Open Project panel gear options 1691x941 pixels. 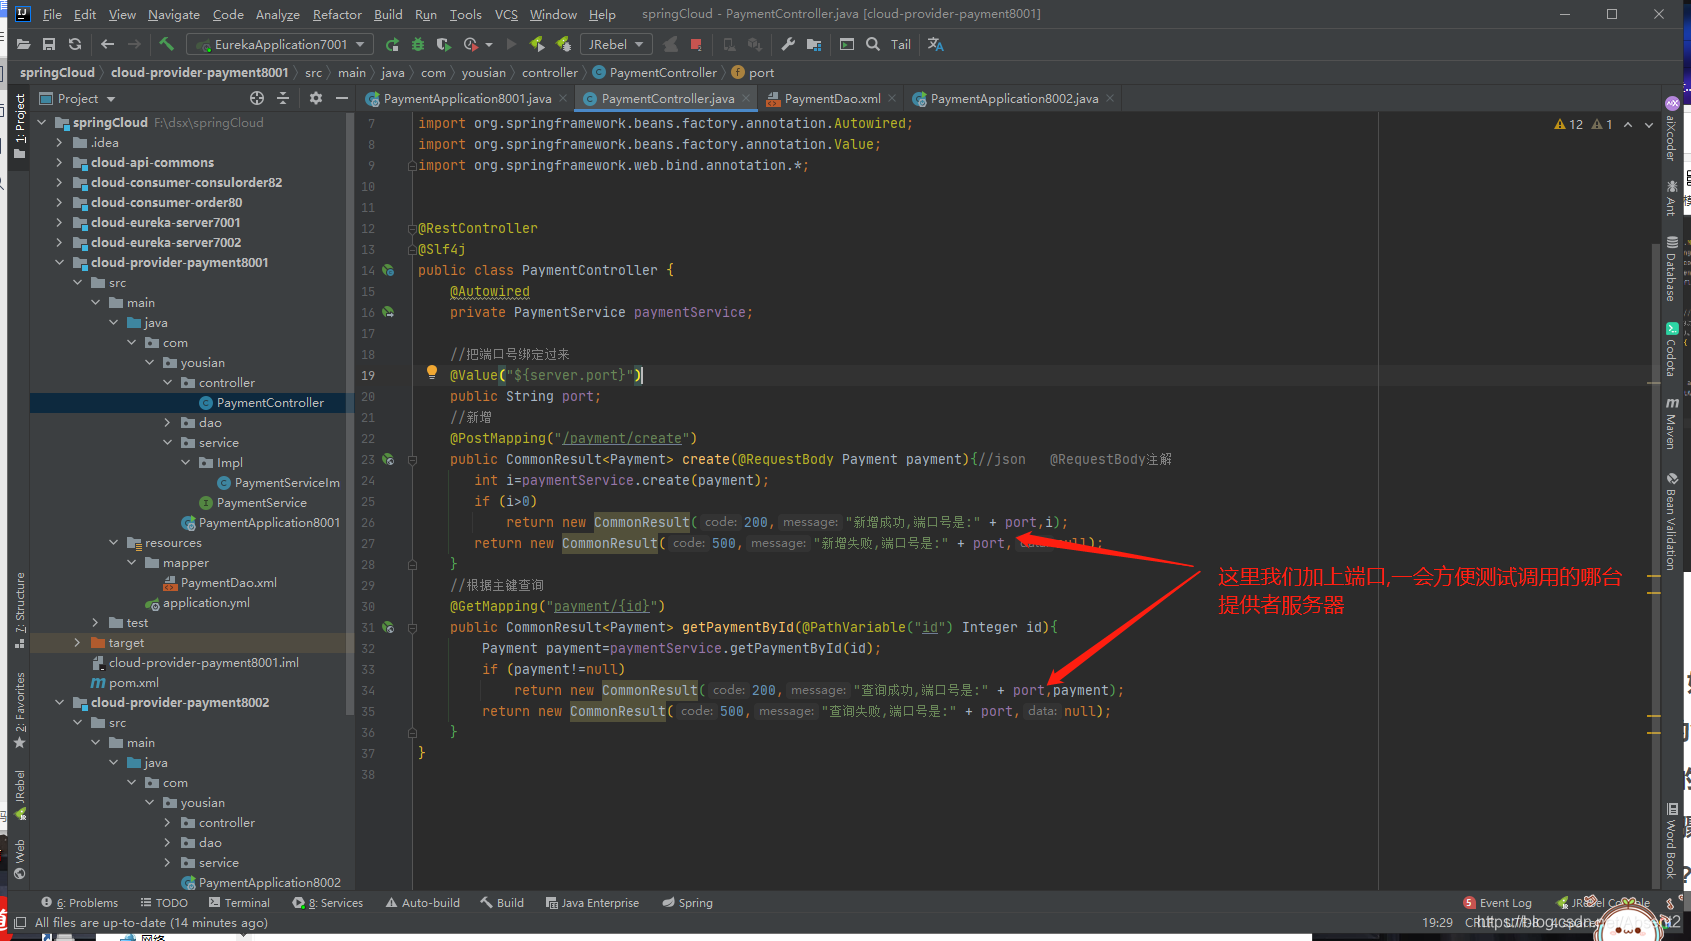coord(316,98)
